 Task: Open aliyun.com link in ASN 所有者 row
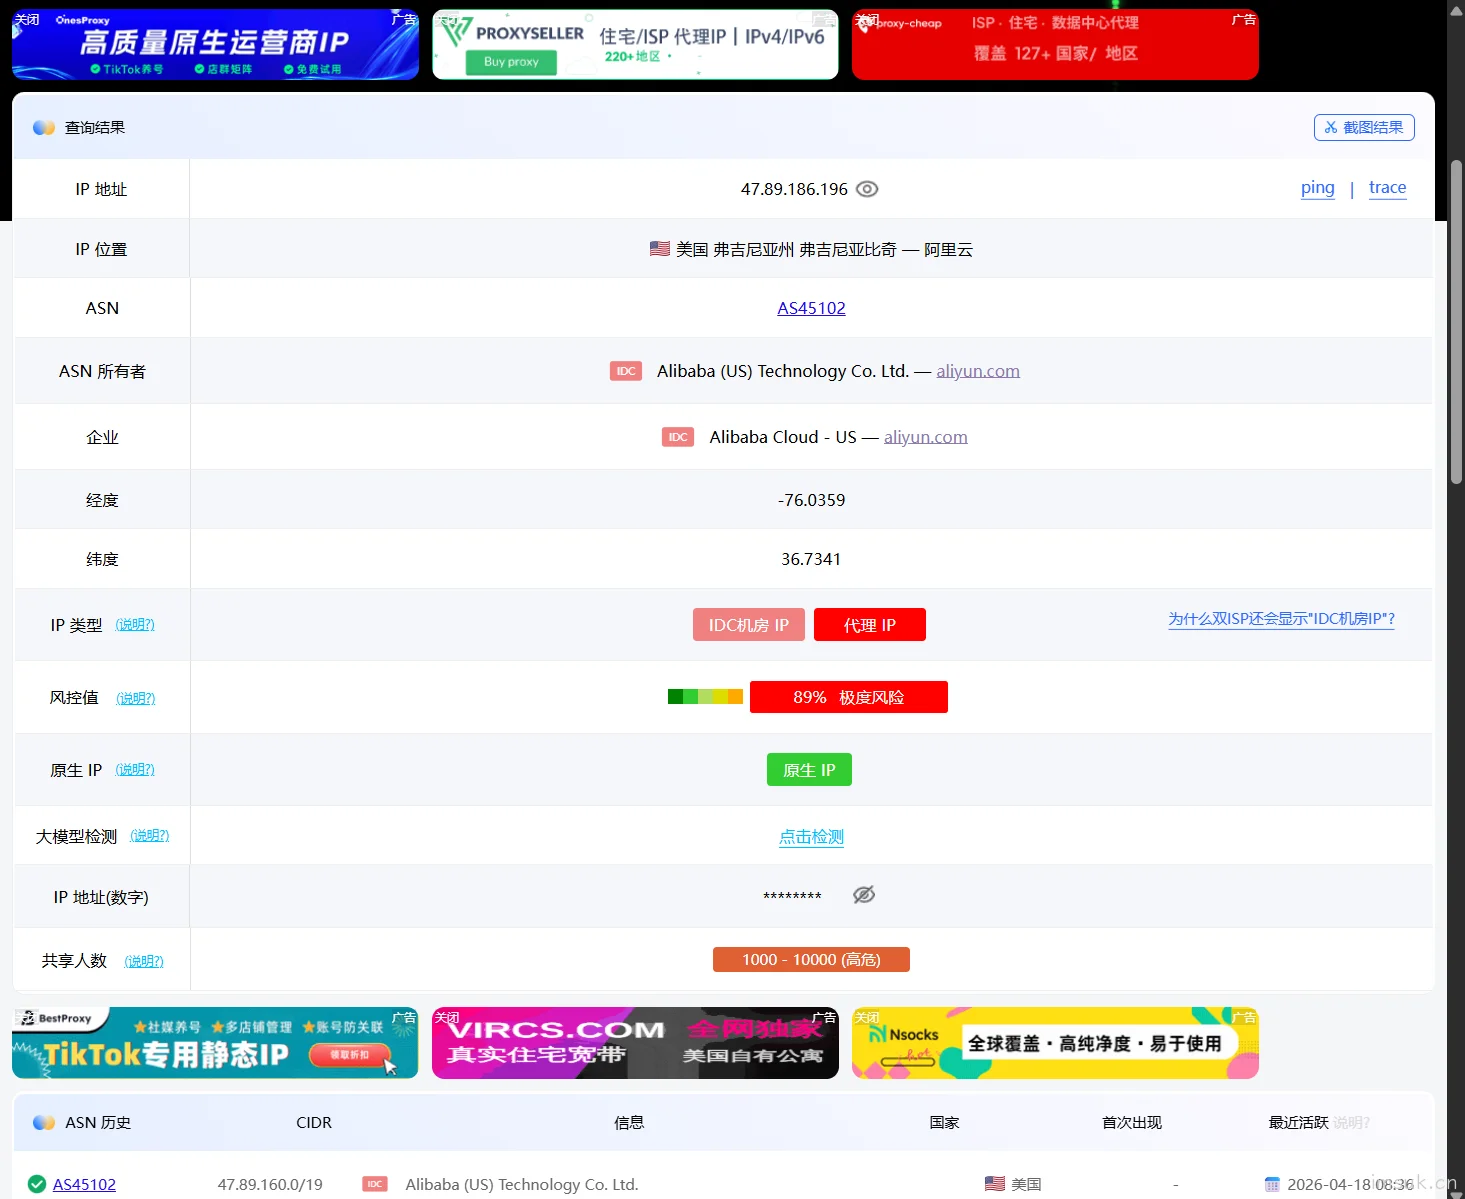pos(978,371)
